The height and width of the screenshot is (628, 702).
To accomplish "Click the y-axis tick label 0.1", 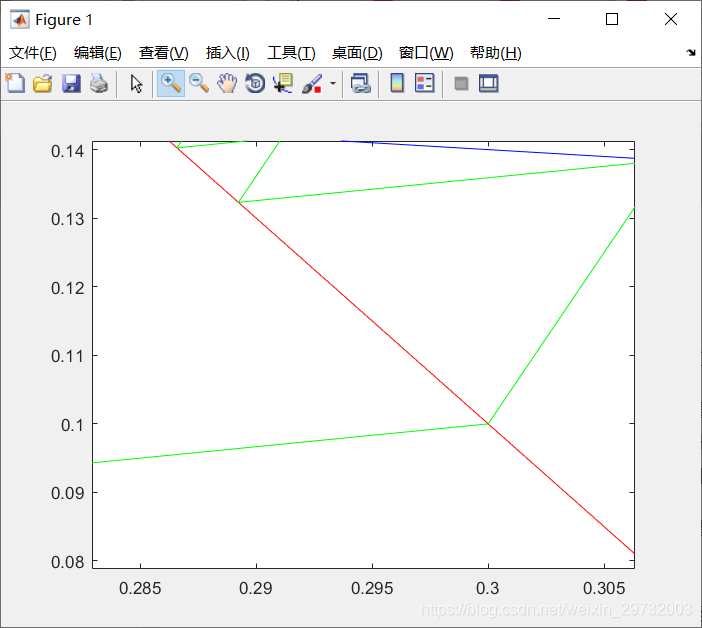I will coord(72,425).
